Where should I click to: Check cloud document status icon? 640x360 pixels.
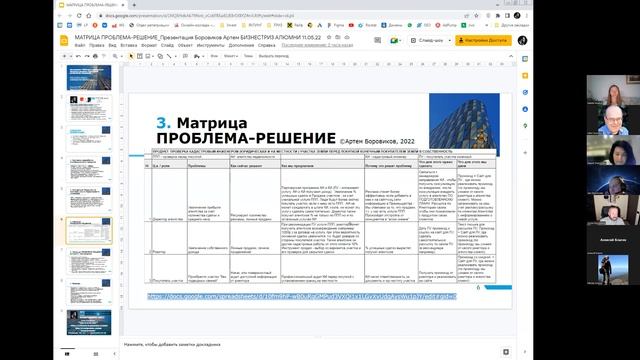(347, 37)
